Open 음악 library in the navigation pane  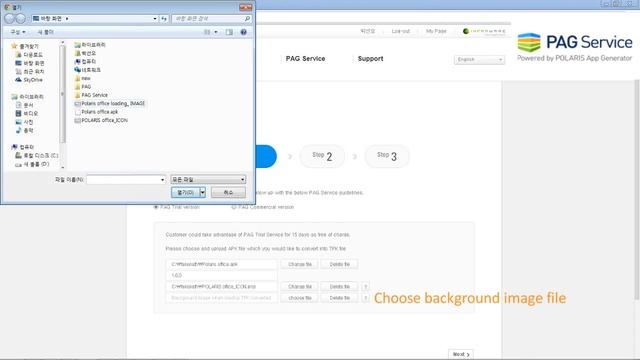[24, 131]
